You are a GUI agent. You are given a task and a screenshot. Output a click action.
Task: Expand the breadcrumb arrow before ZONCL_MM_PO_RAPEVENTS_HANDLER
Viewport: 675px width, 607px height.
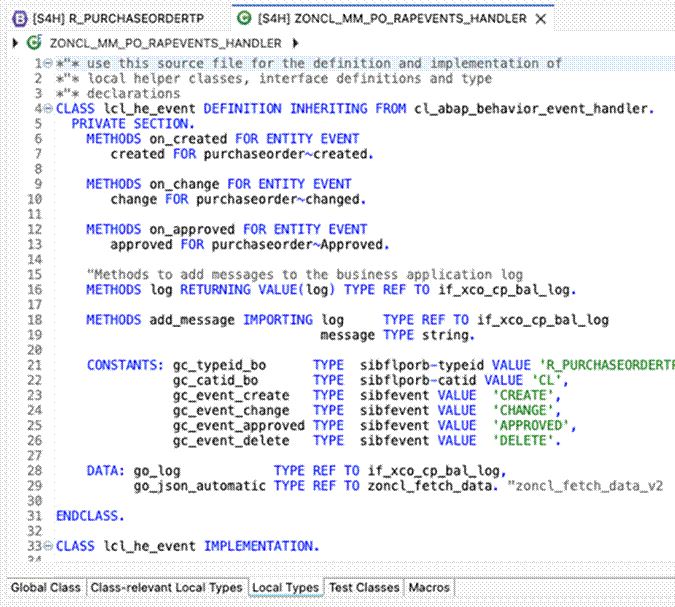[13, 43]
